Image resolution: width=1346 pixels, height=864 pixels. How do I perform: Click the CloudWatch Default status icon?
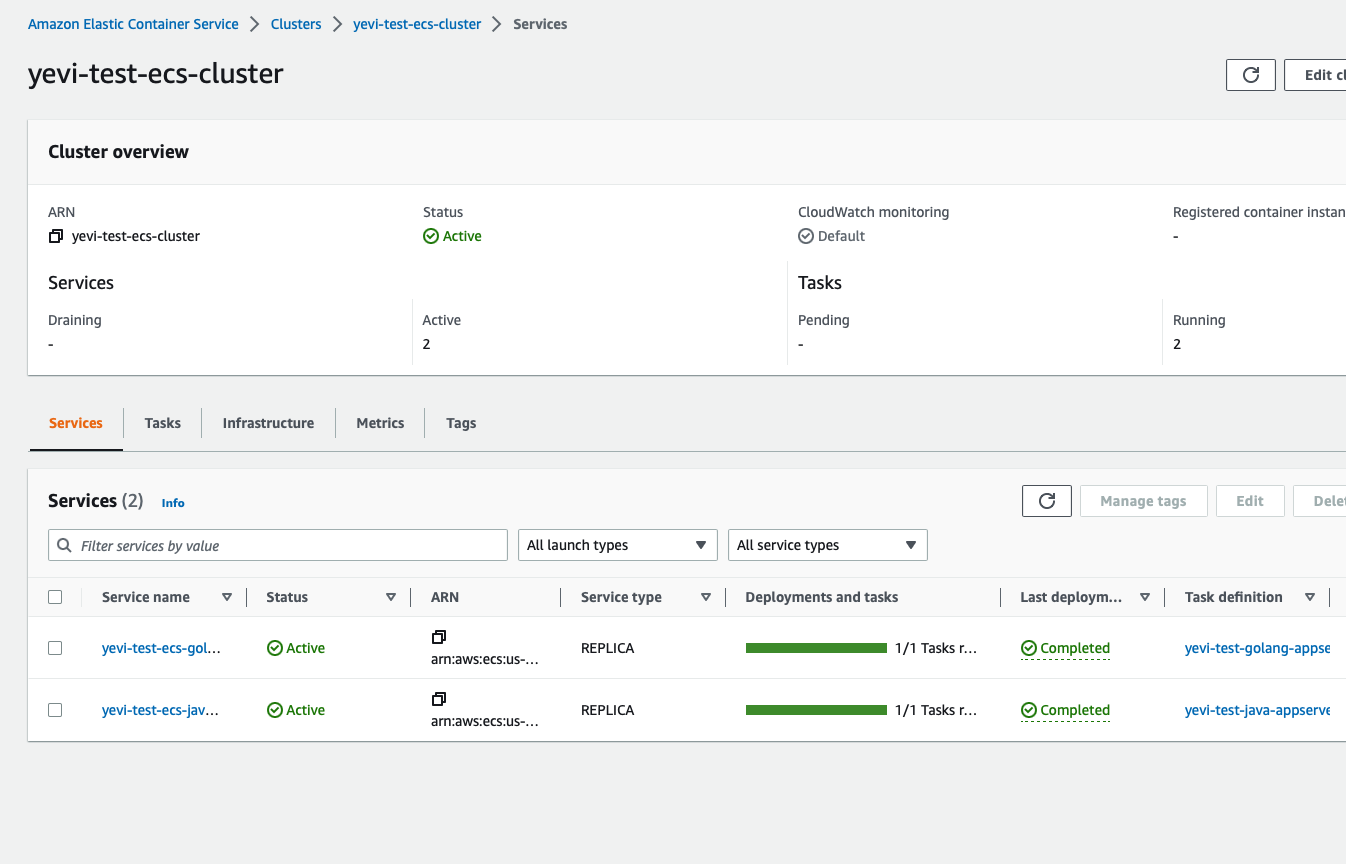click(x=806, y=237)
